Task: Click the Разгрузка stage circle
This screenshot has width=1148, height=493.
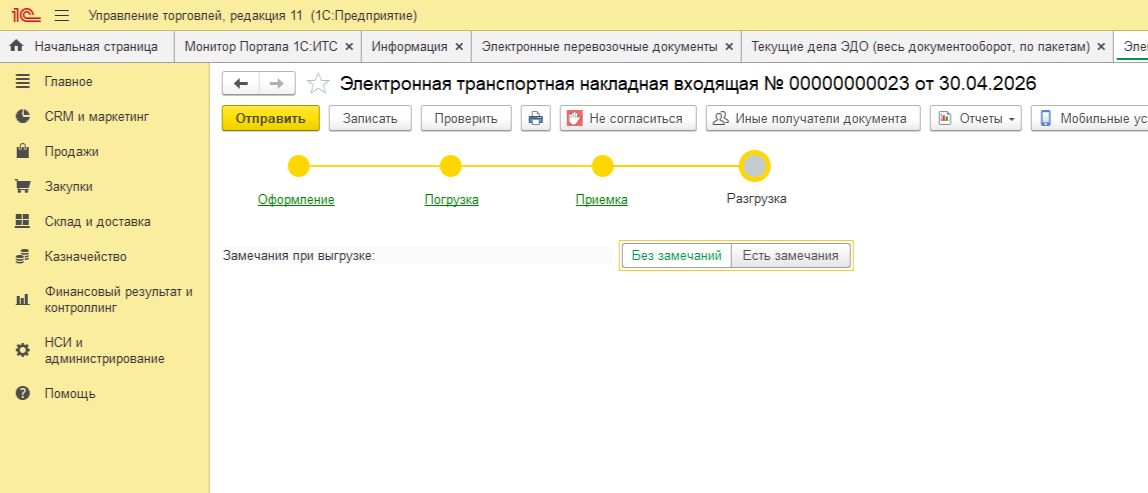Action: 755,166
